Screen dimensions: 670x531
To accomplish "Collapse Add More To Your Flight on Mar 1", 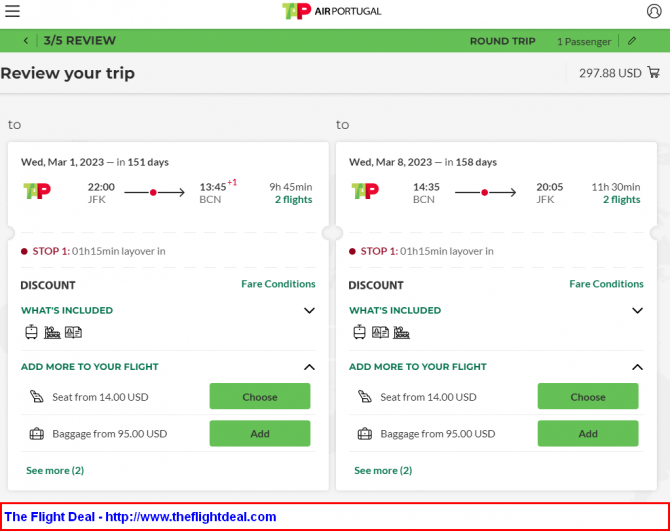I will pos(309,367).
